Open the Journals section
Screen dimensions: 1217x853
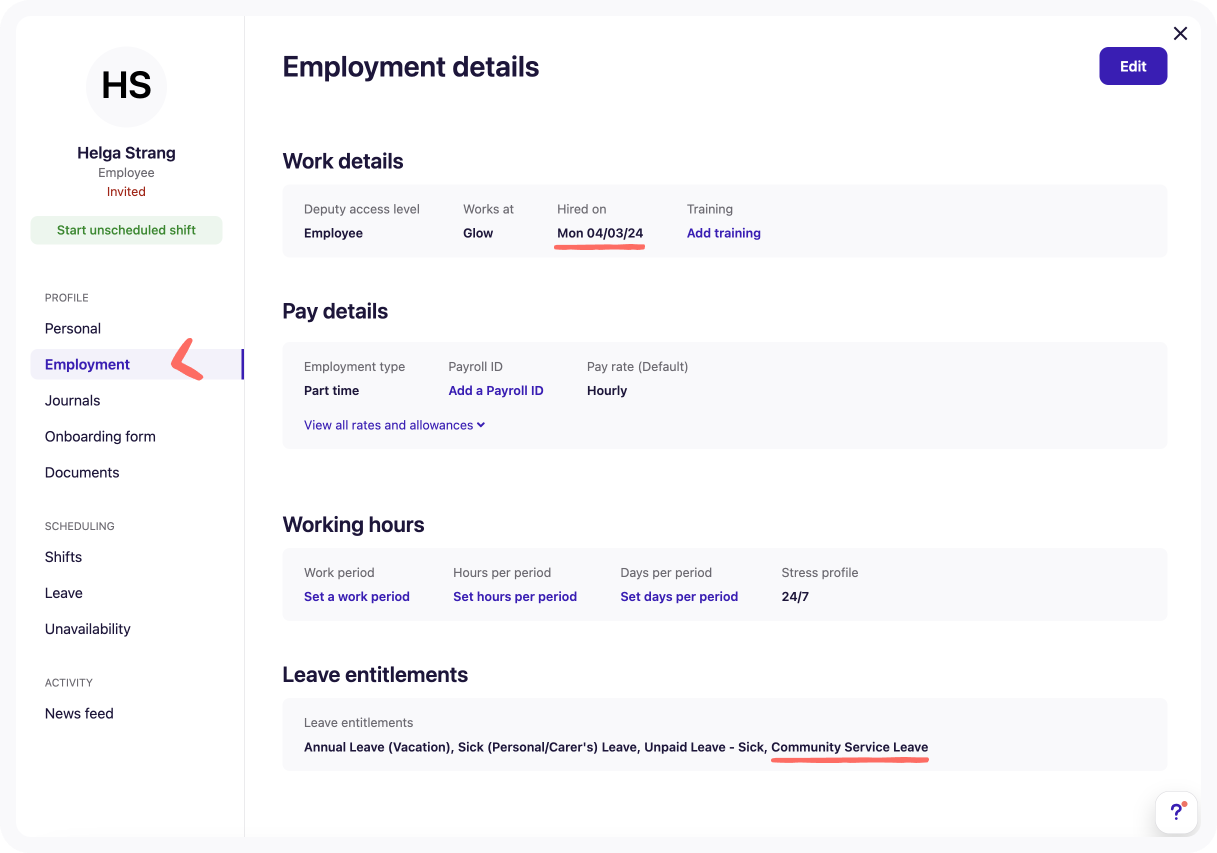(72, 400)
